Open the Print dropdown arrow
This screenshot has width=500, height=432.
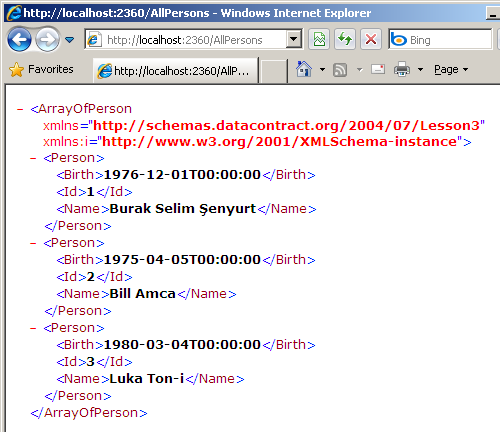click(420, 69)
